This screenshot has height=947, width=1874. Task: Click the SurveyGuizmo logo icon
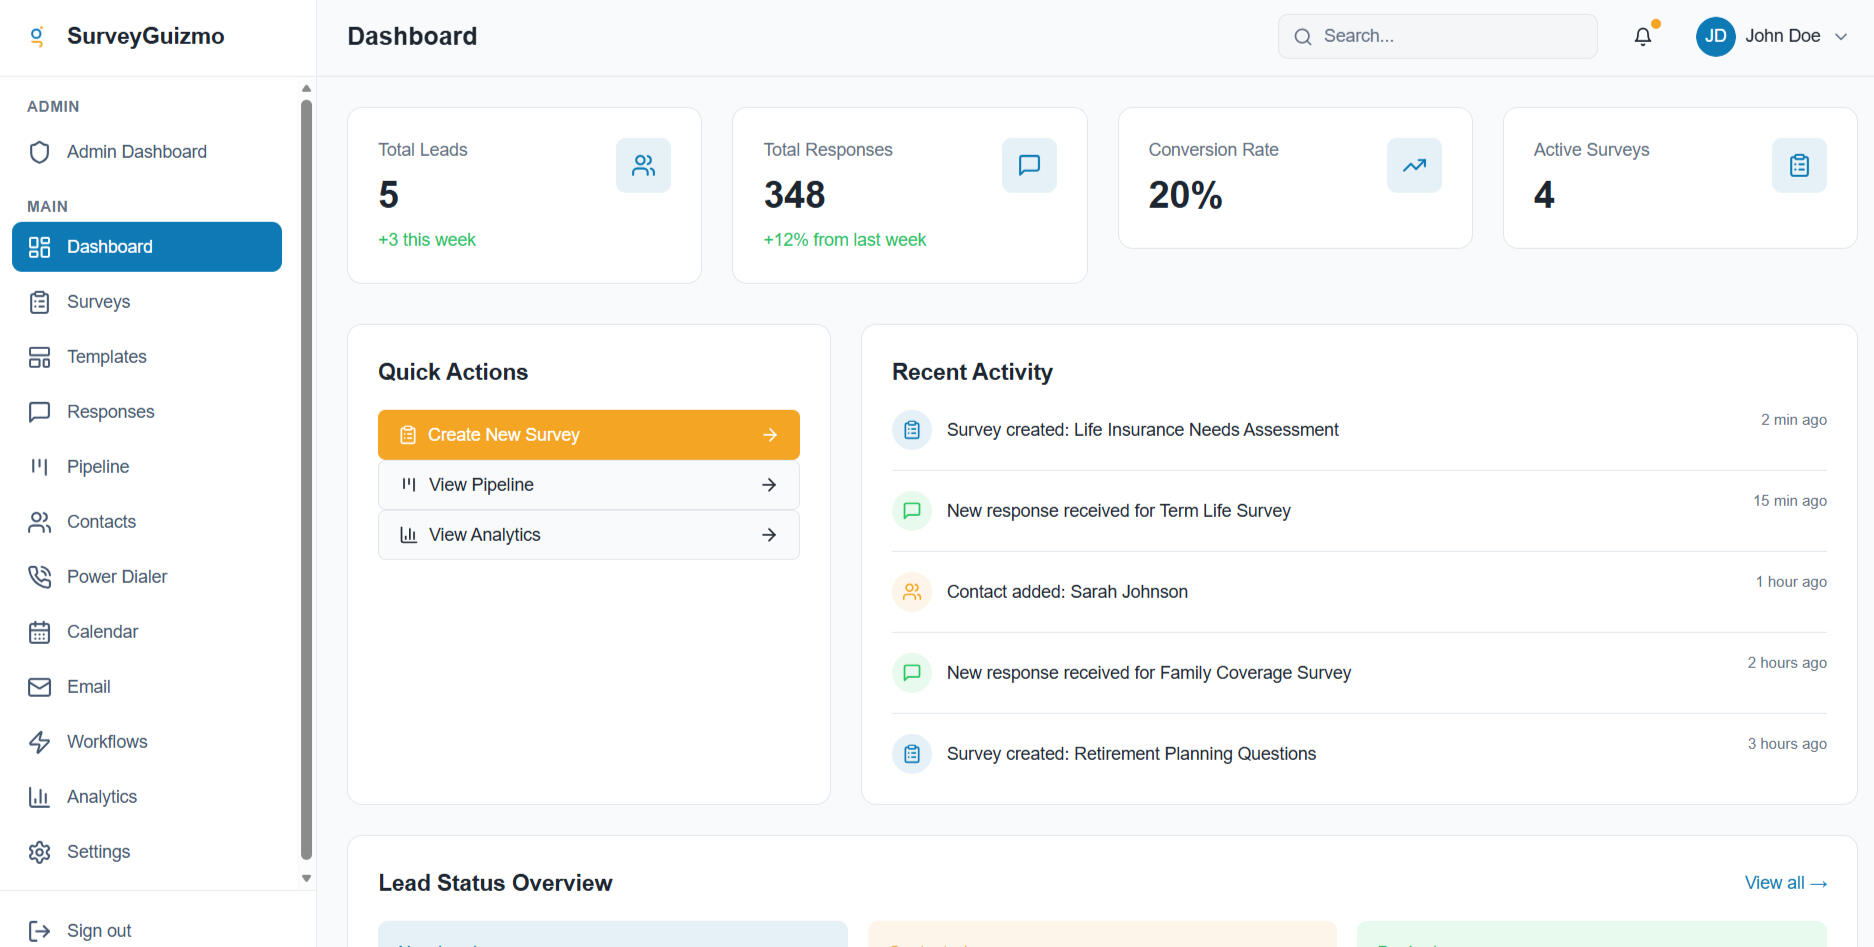(37, 37)
